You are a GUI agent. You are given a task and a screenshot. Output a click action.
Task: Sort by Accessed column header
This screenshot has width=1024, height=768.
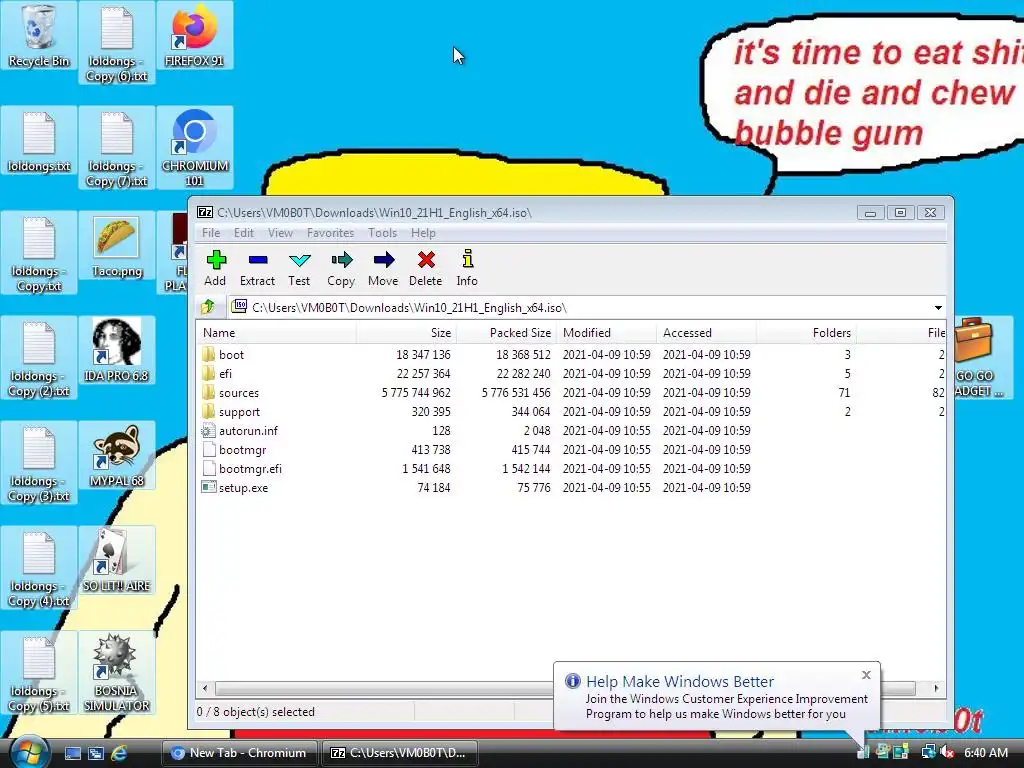(x=706, y=332)
